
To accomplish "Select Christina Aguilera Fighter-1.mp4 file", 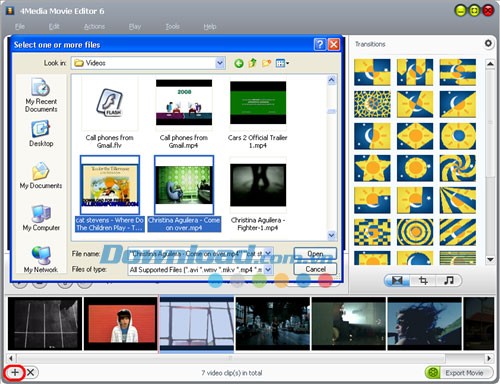I will pyautogui.click(x=258, y=193).
